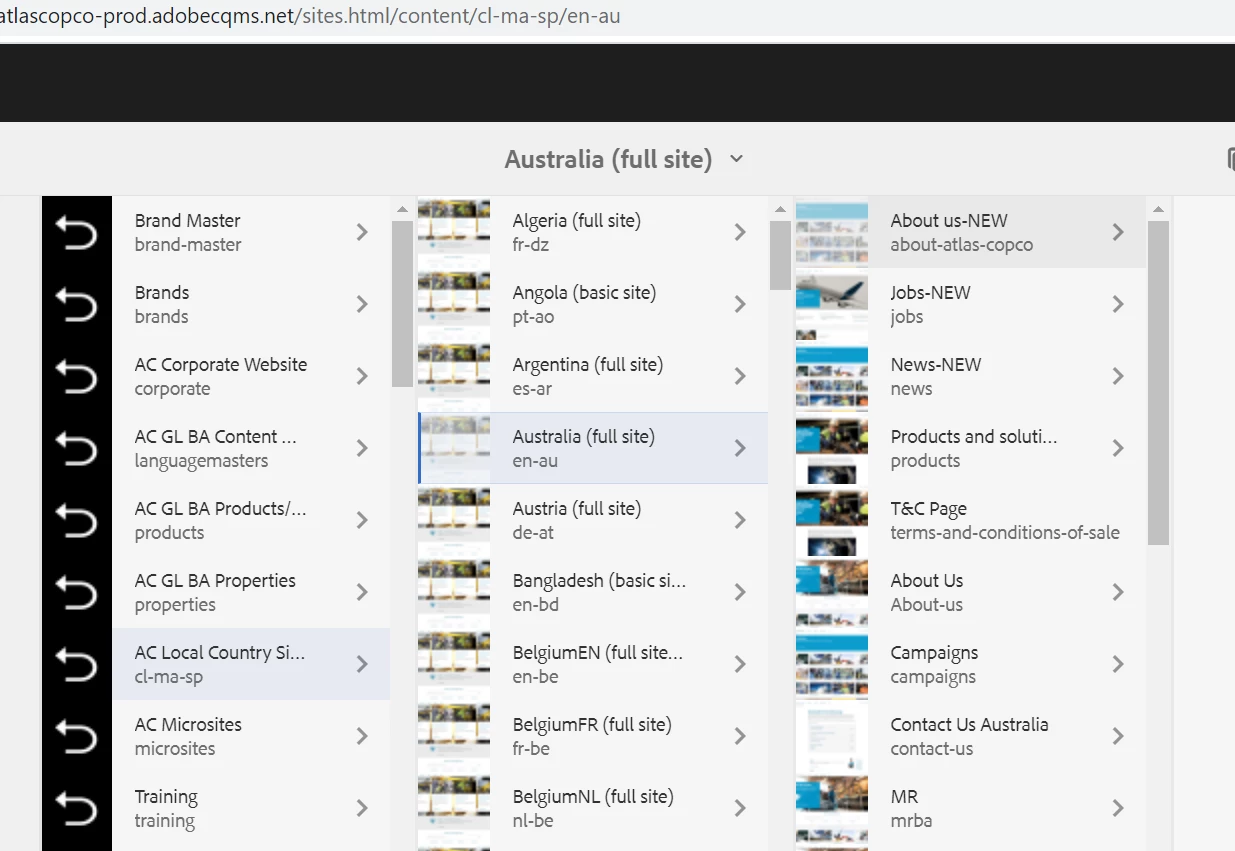Open the Angola (basic site) entry
The image size is (1235, 851).
[593, 304]
